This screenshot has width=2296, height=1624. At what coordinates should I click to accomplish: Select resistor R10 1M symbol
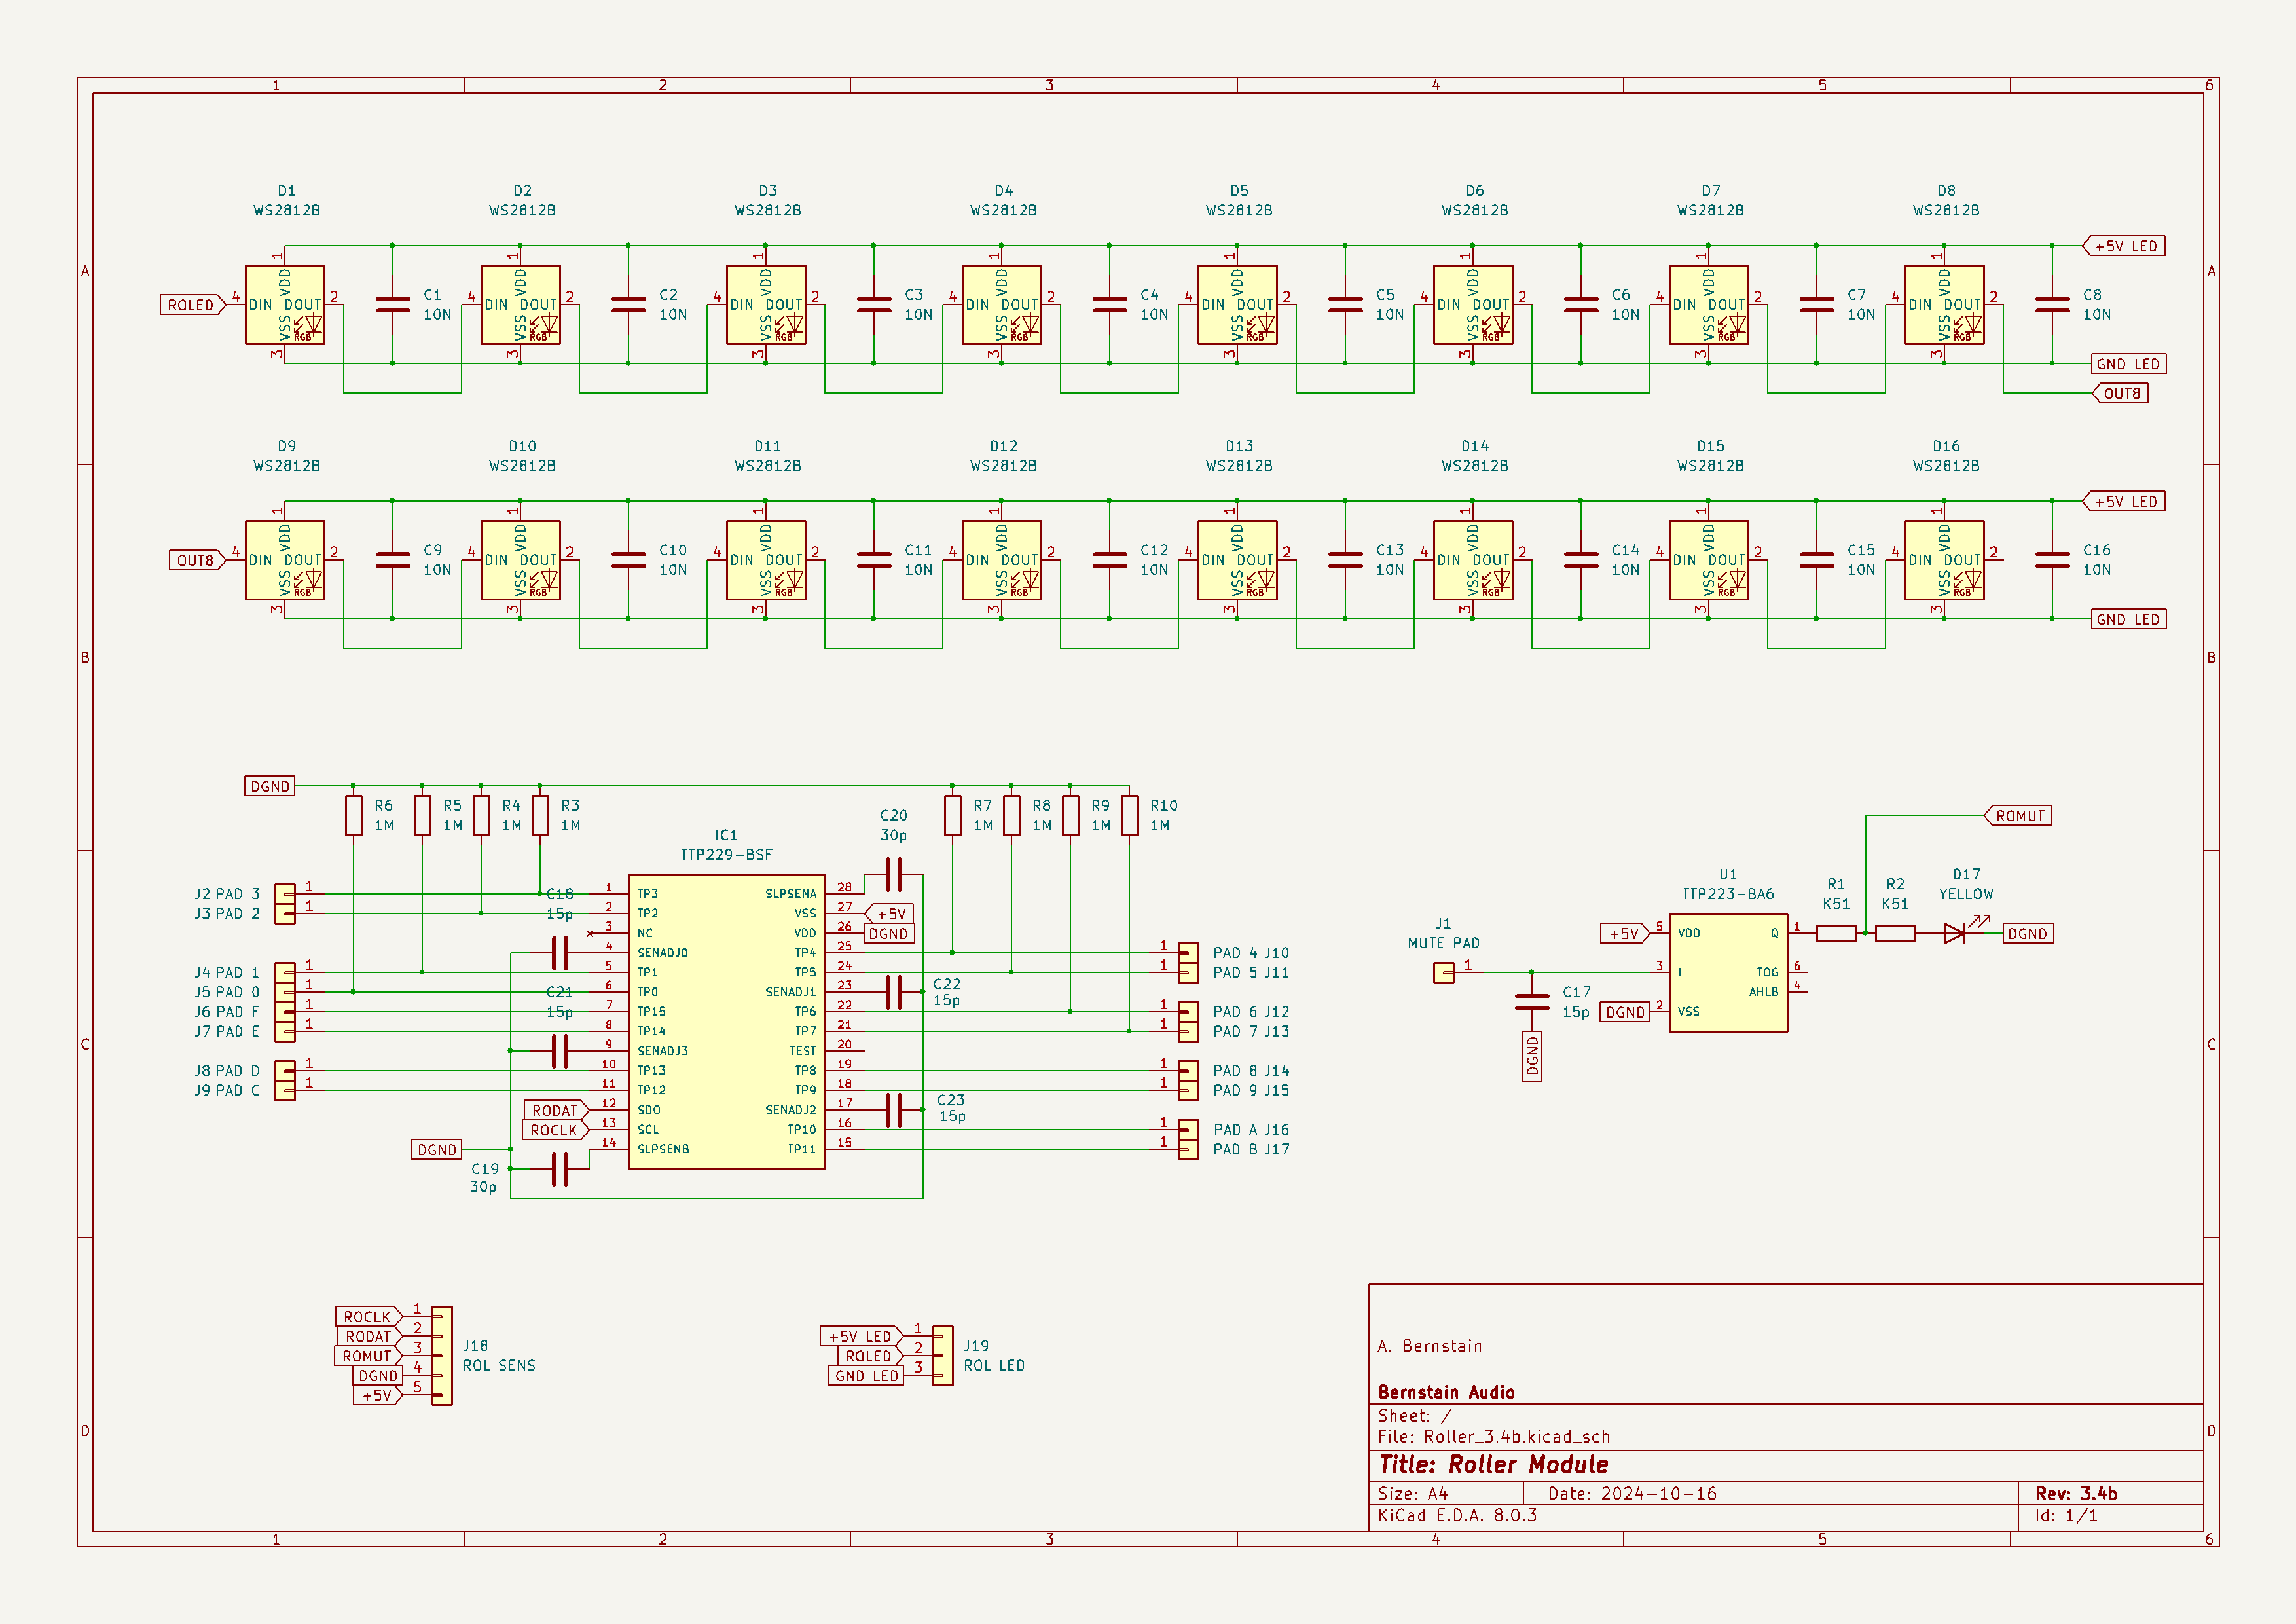[1129, 815]
